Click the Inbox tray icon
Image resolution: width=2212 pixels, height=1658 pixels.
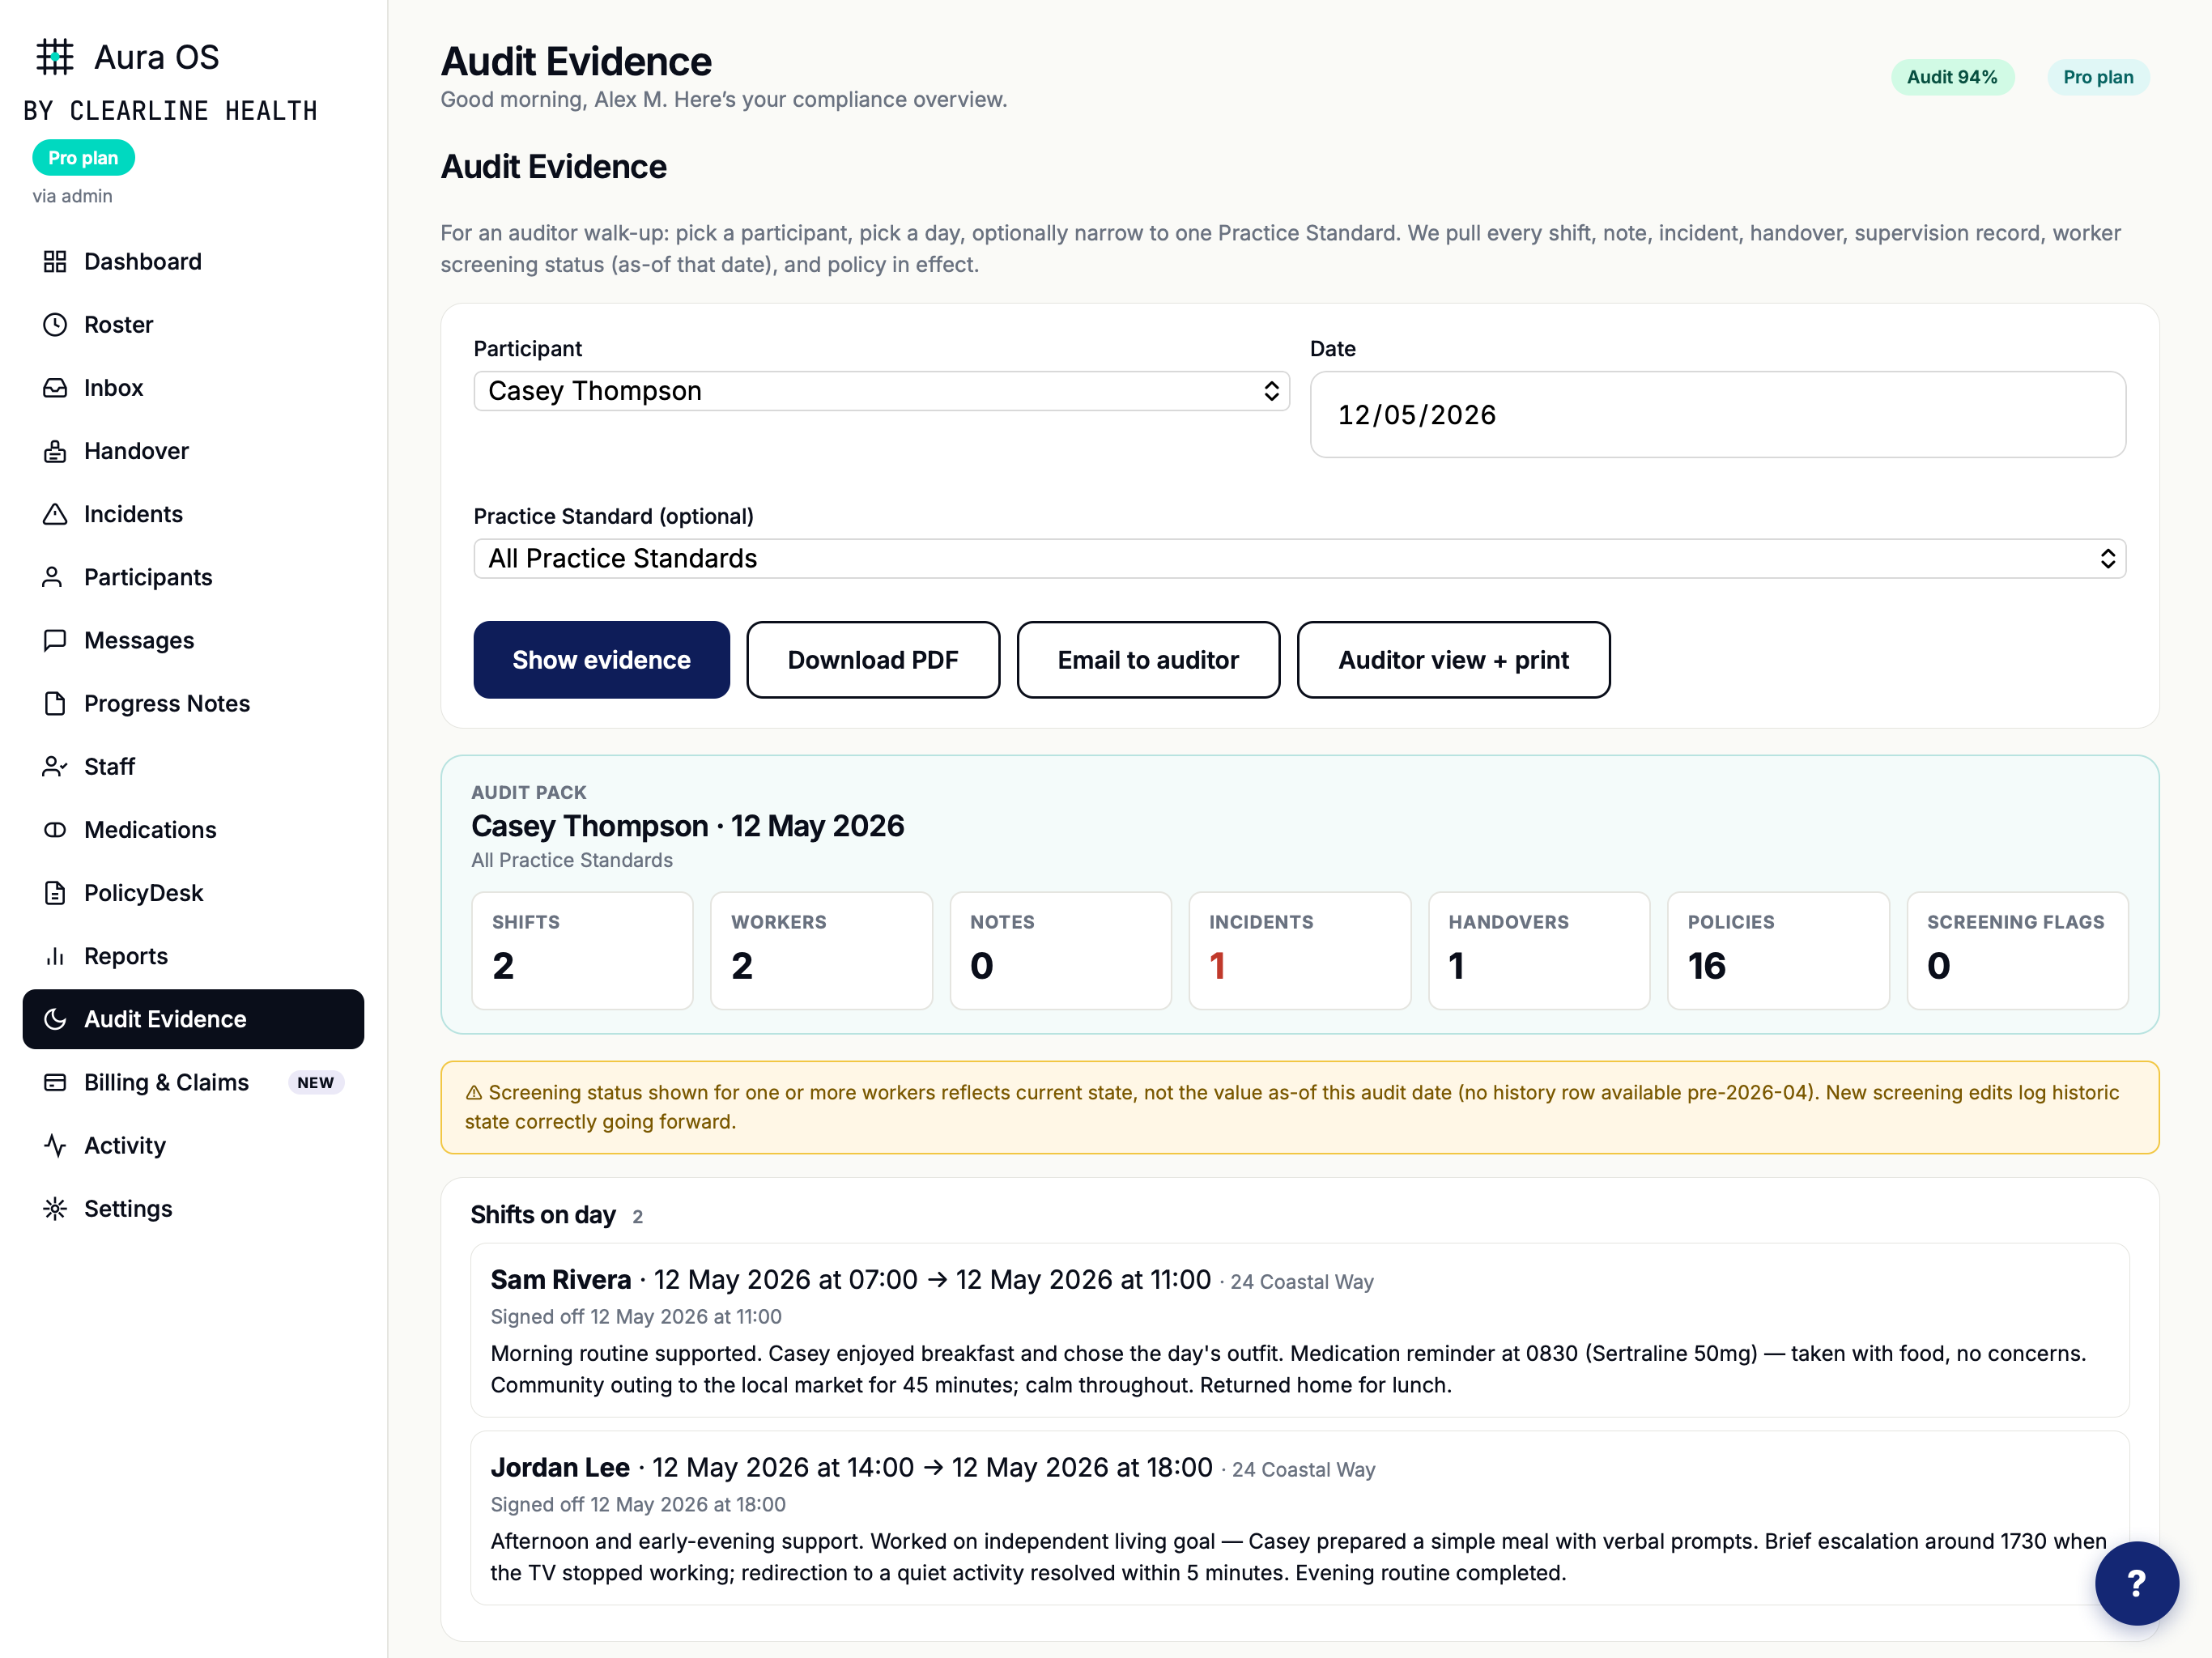(x=55, y=388)
